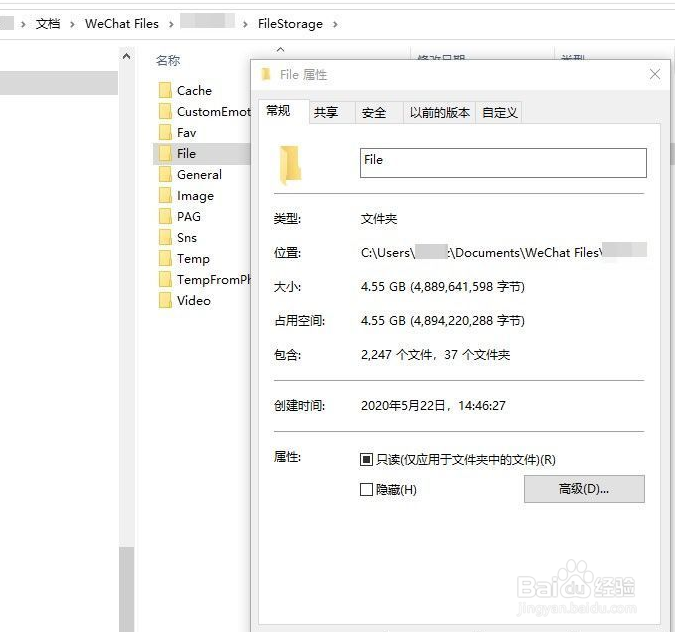Expand chevron before 文档 in address bar
The image size is (675, 632).
pos(23,25)
